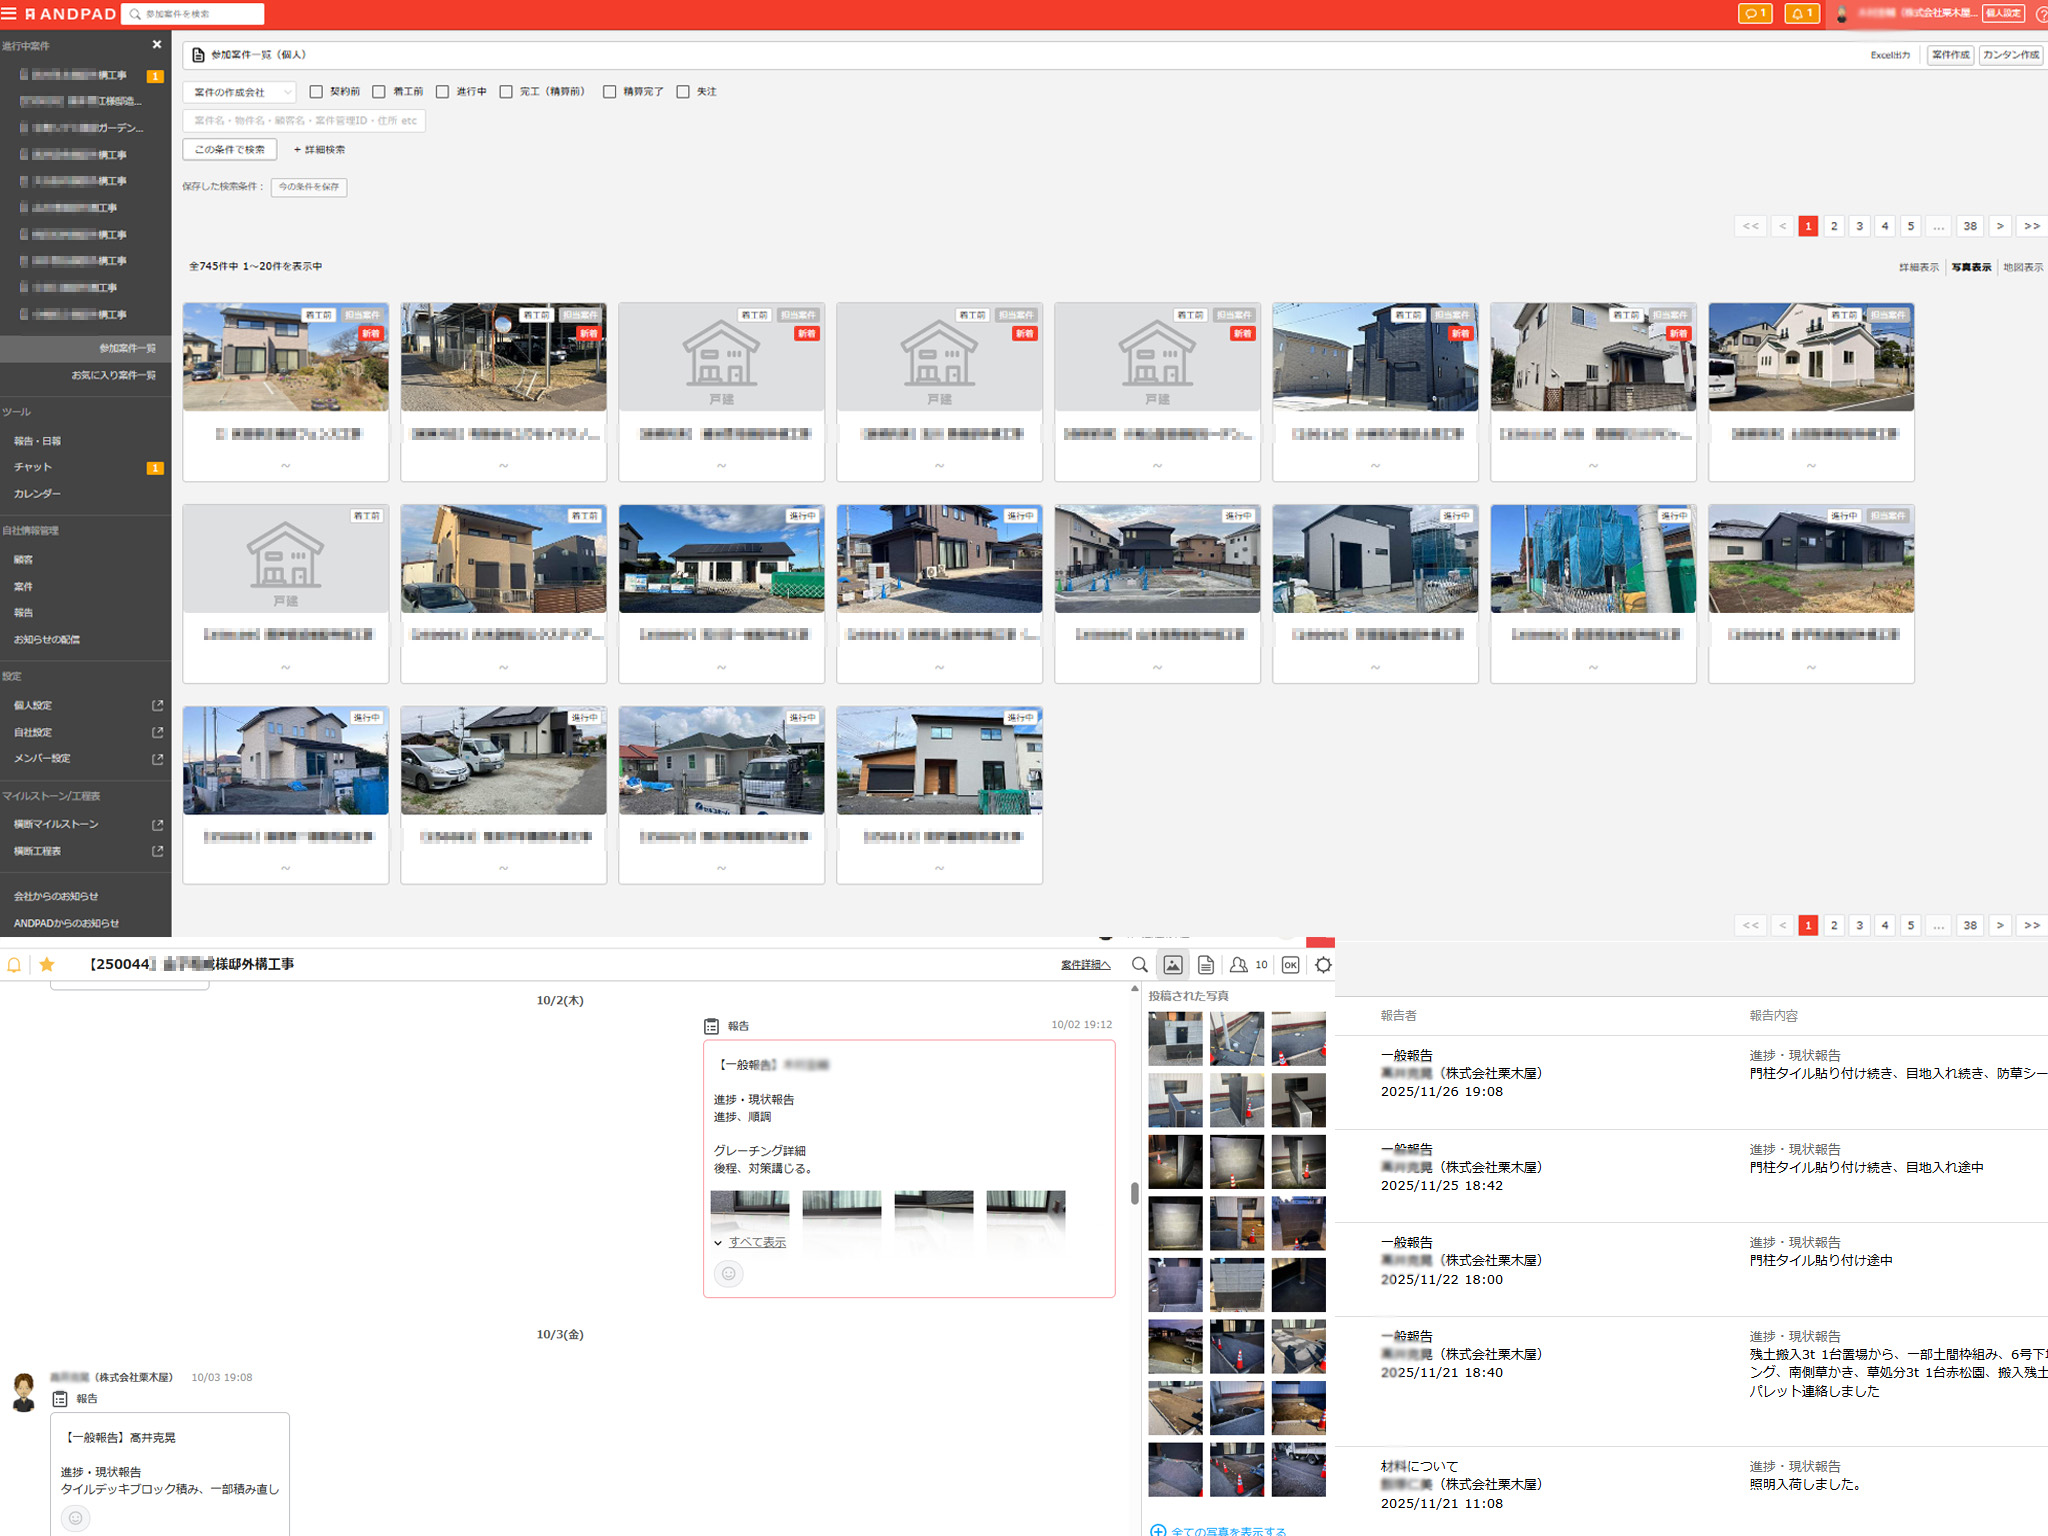Image resolution: width=2048 pixels, height=1536 pixels.
Task: Open the 案件の作成会社 dropdown
Action: [239, 92]
